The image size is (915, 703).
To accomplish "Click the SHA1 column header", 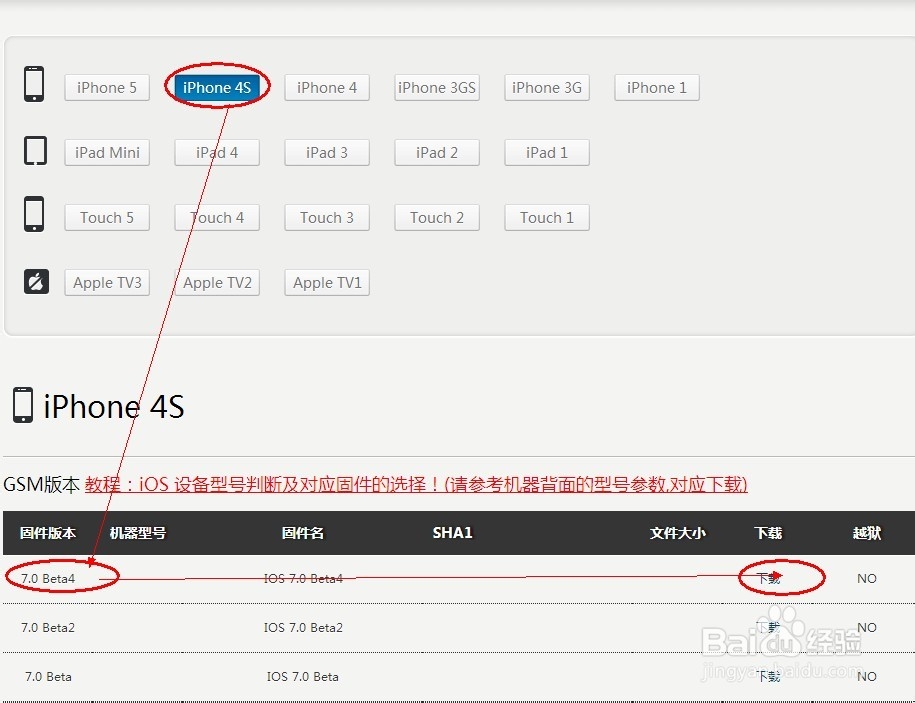I will [x=452, y=533].
